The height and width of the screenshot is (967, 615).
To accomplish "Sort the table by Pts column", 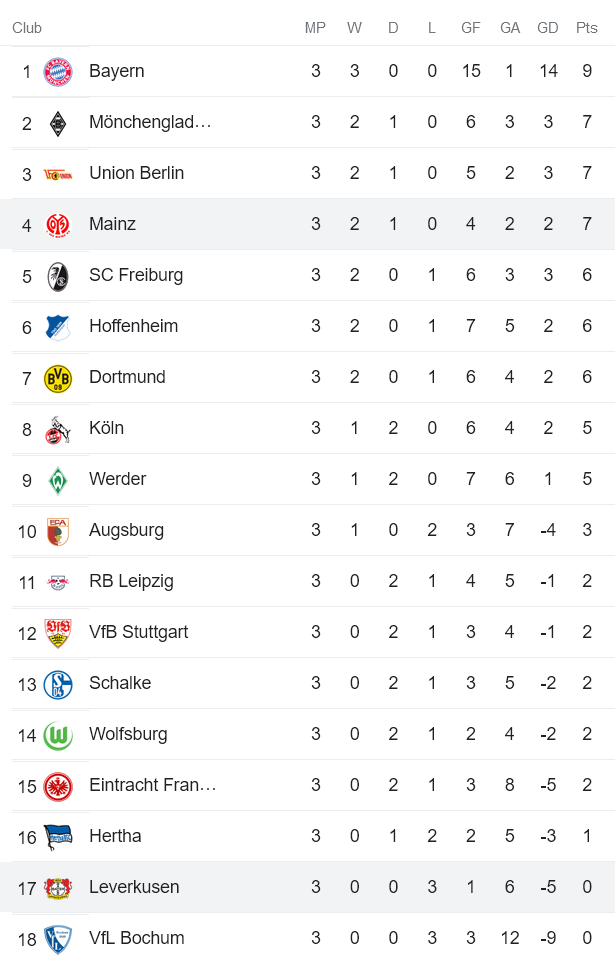I will click(585, 28).
